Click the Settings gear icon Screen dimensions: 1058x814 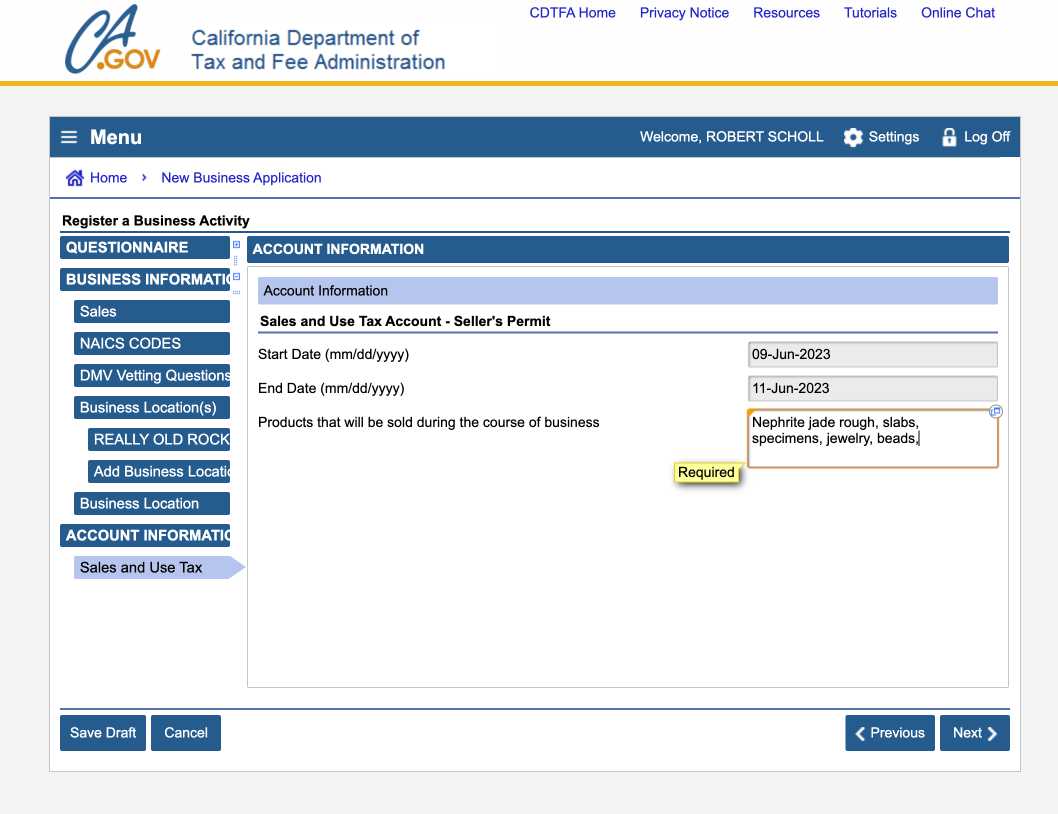point(853,138)
